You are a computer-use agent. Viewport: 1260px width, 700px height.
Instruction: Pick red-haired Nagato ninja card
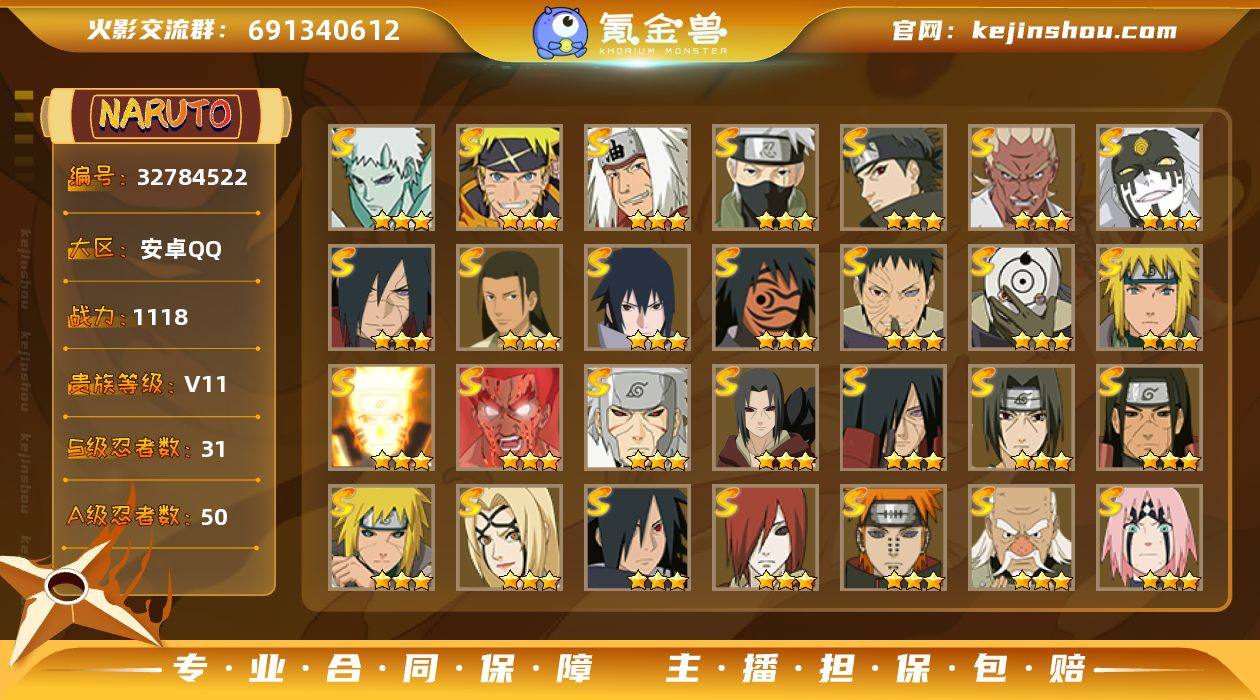[x=766, y=538]
